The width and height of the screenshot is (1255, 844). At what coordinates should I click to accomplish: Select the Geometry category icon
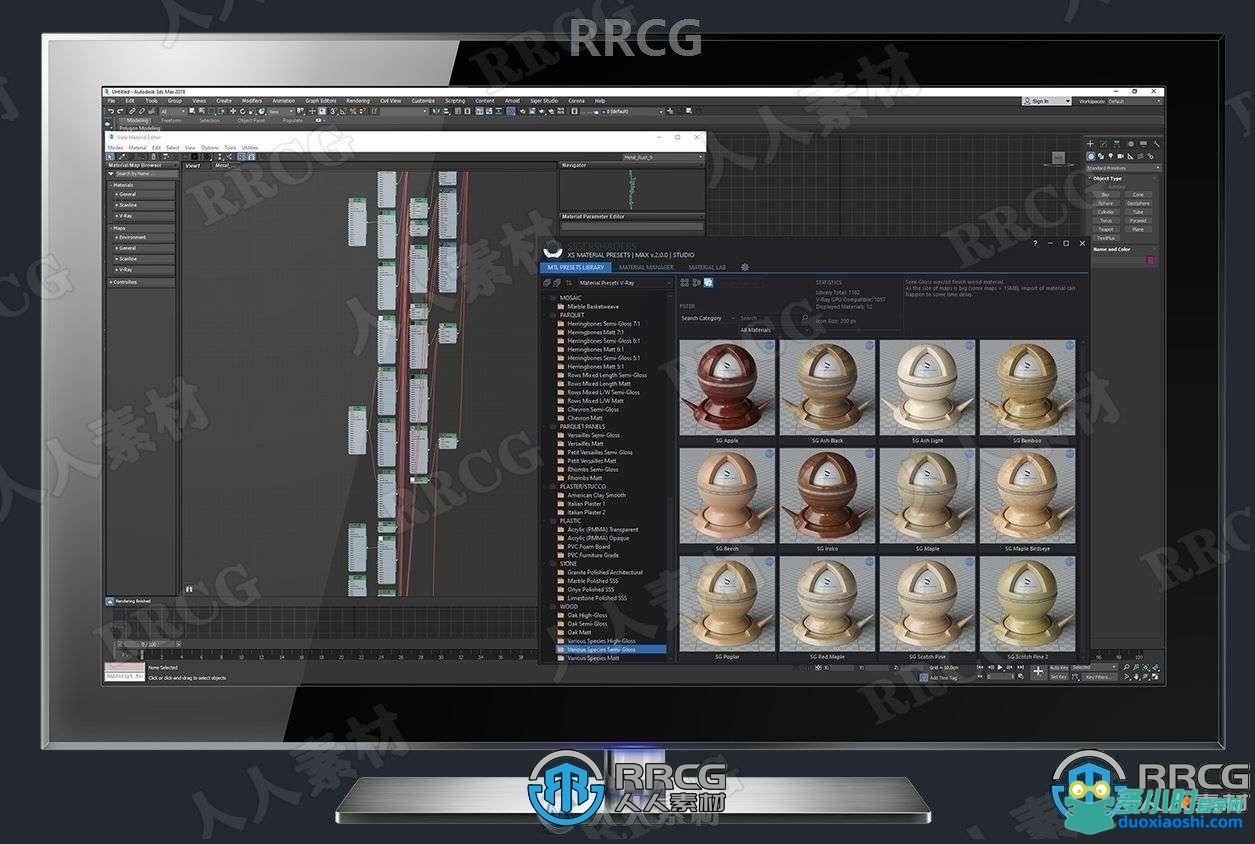[x=1091, y=157]
